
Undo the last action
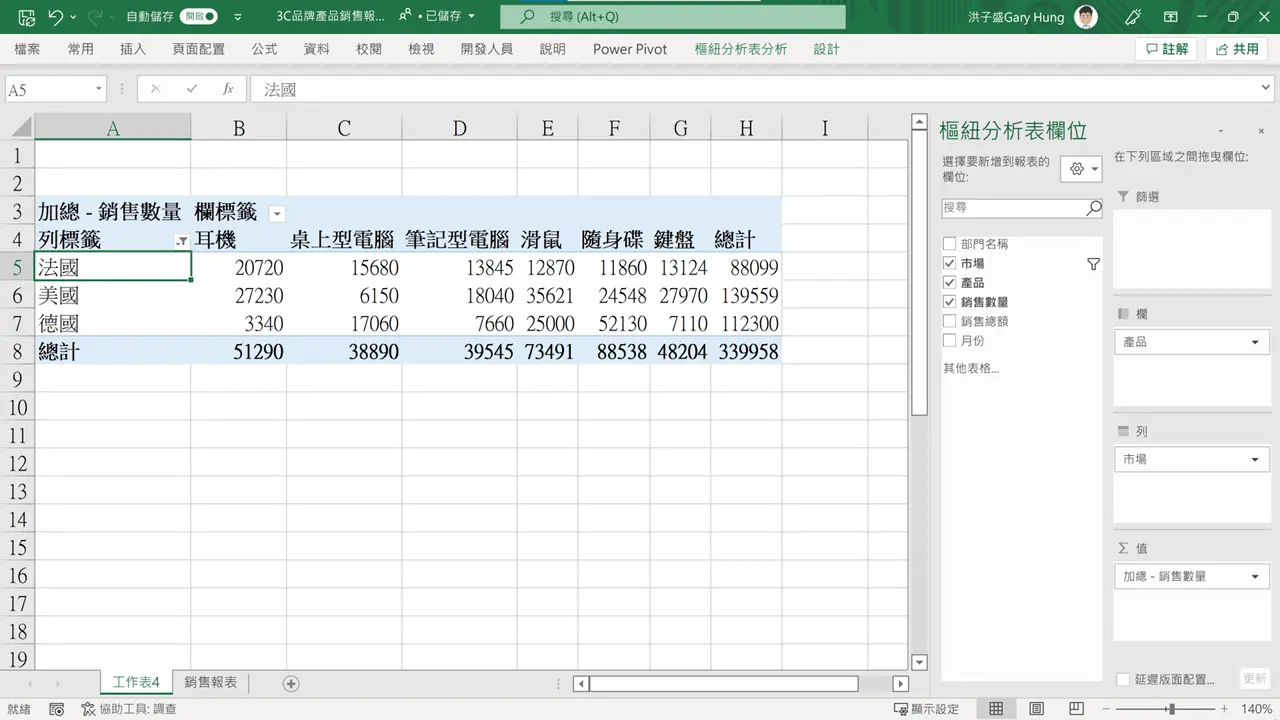tap(56, 17)
